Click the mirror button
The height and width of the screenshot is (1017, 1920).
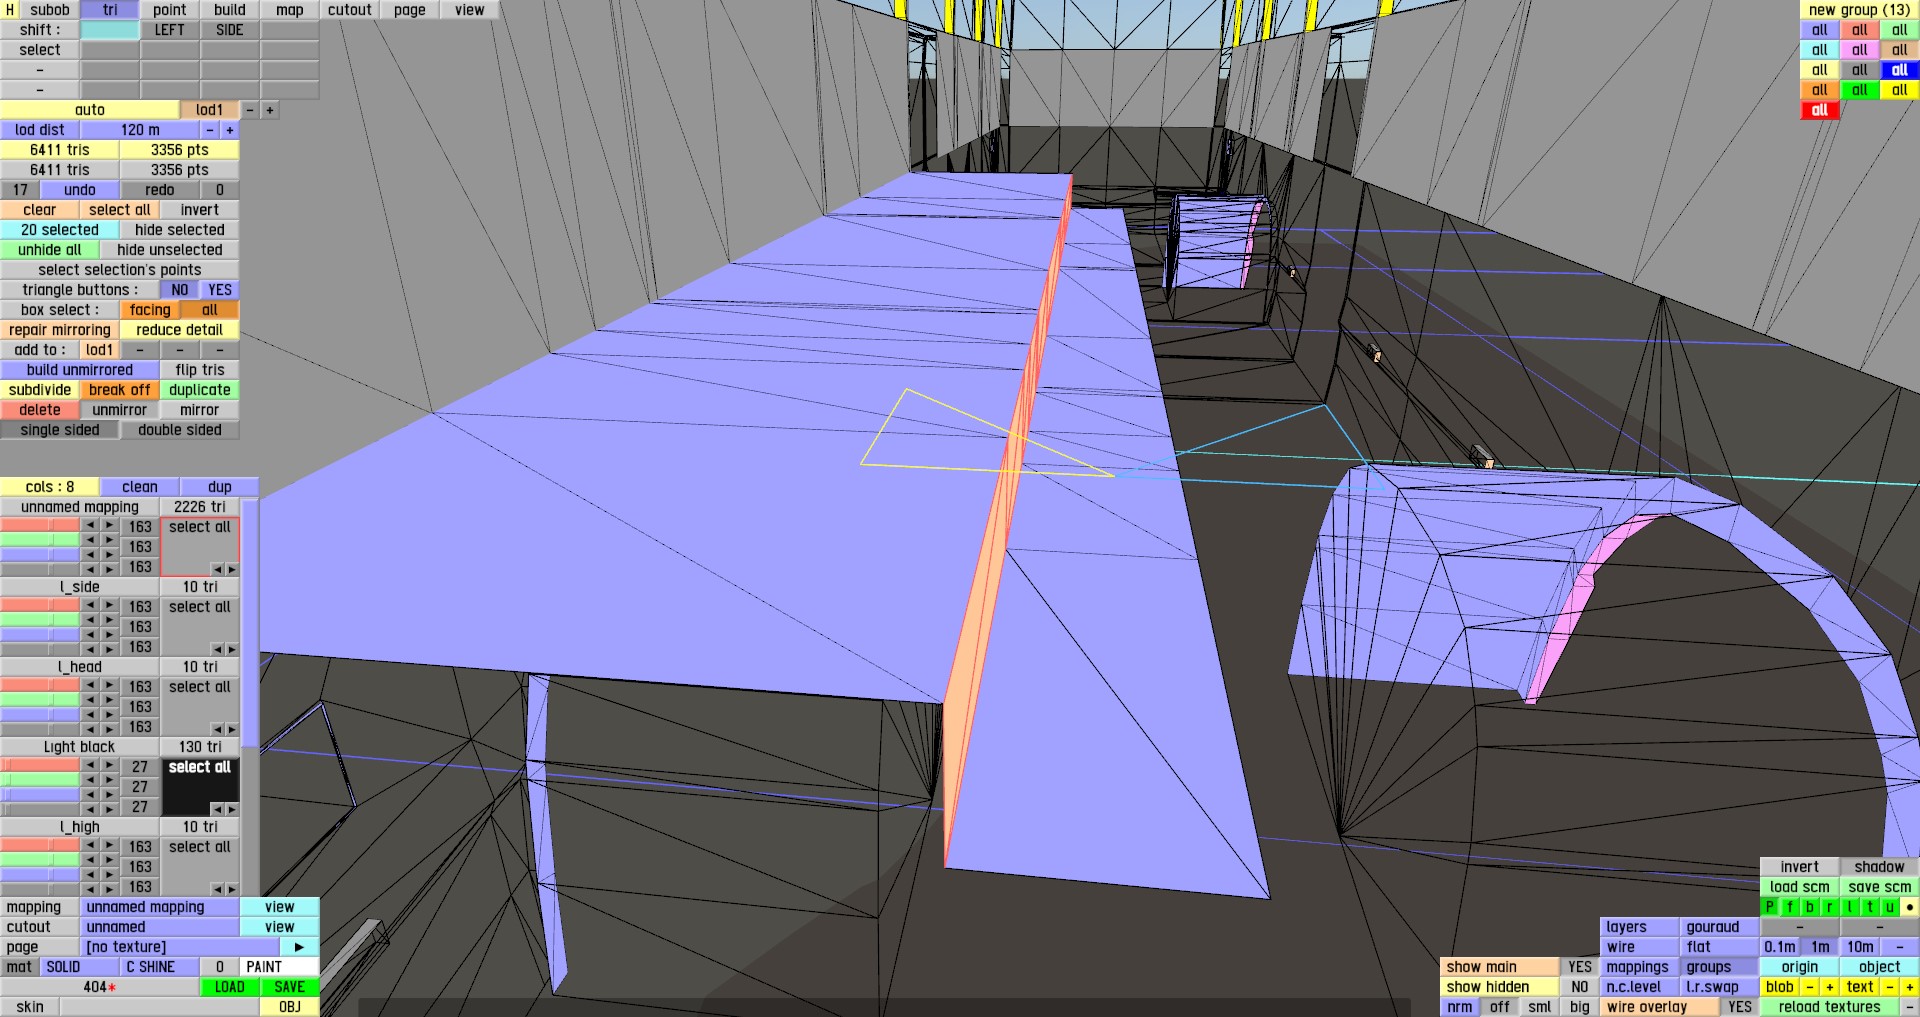click(x=200, y=410)
